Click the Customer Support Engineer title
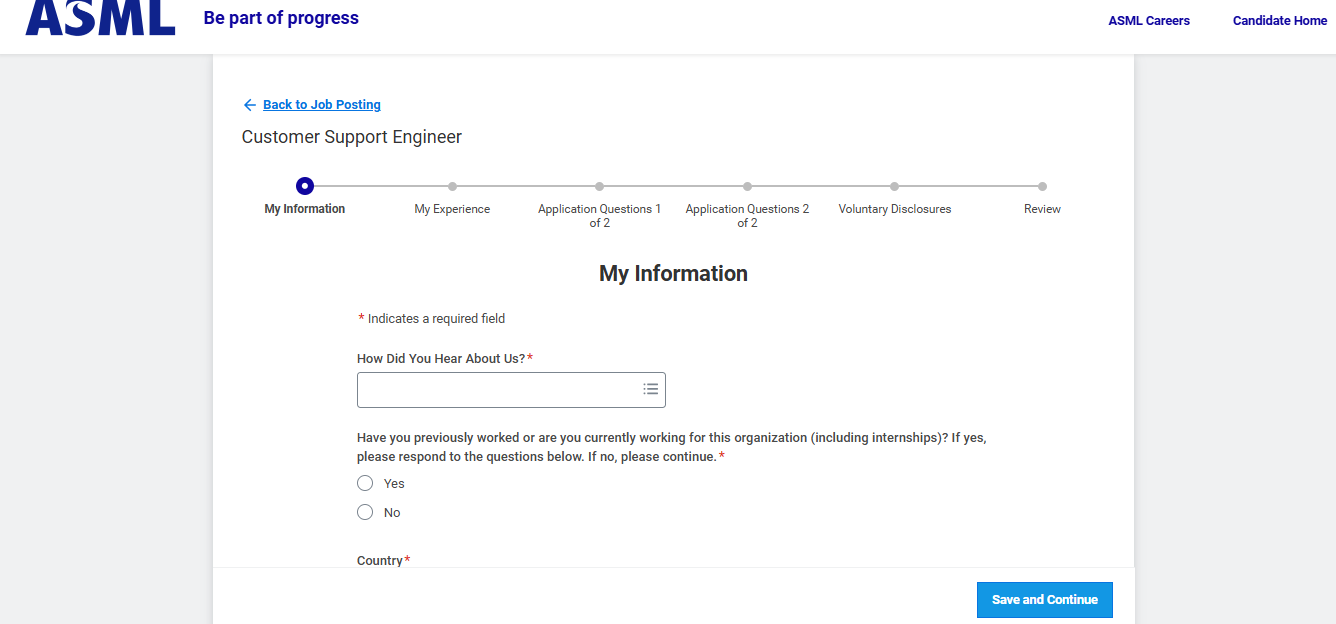Image resolution: width=1336 pixels, height=624 pixels. pos(352,137)
